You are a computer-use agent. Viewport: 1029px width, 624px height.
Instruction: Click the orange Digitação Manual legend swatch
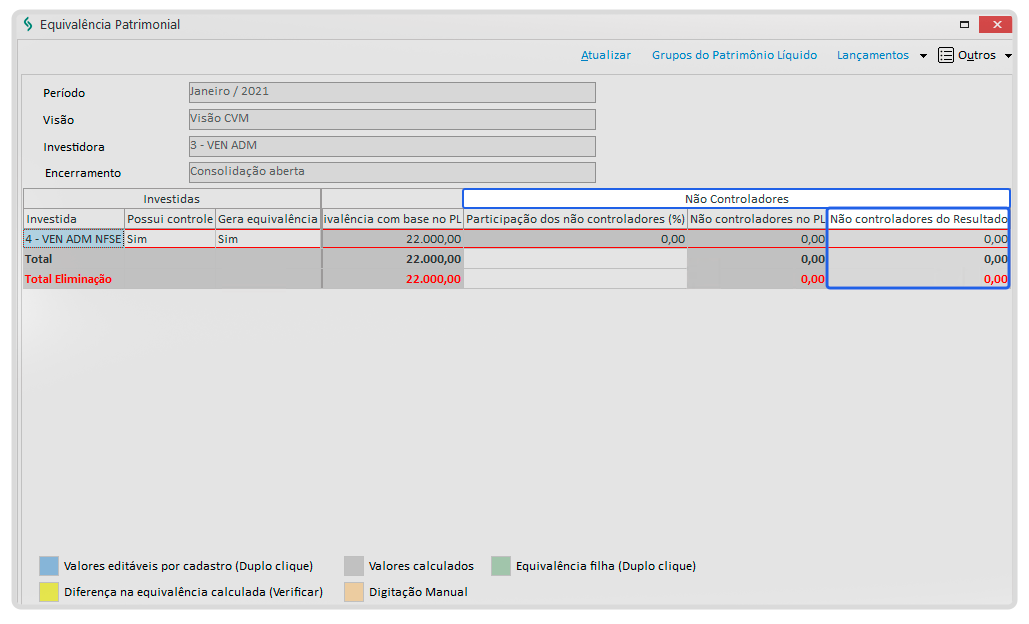(x=353, y=592)
